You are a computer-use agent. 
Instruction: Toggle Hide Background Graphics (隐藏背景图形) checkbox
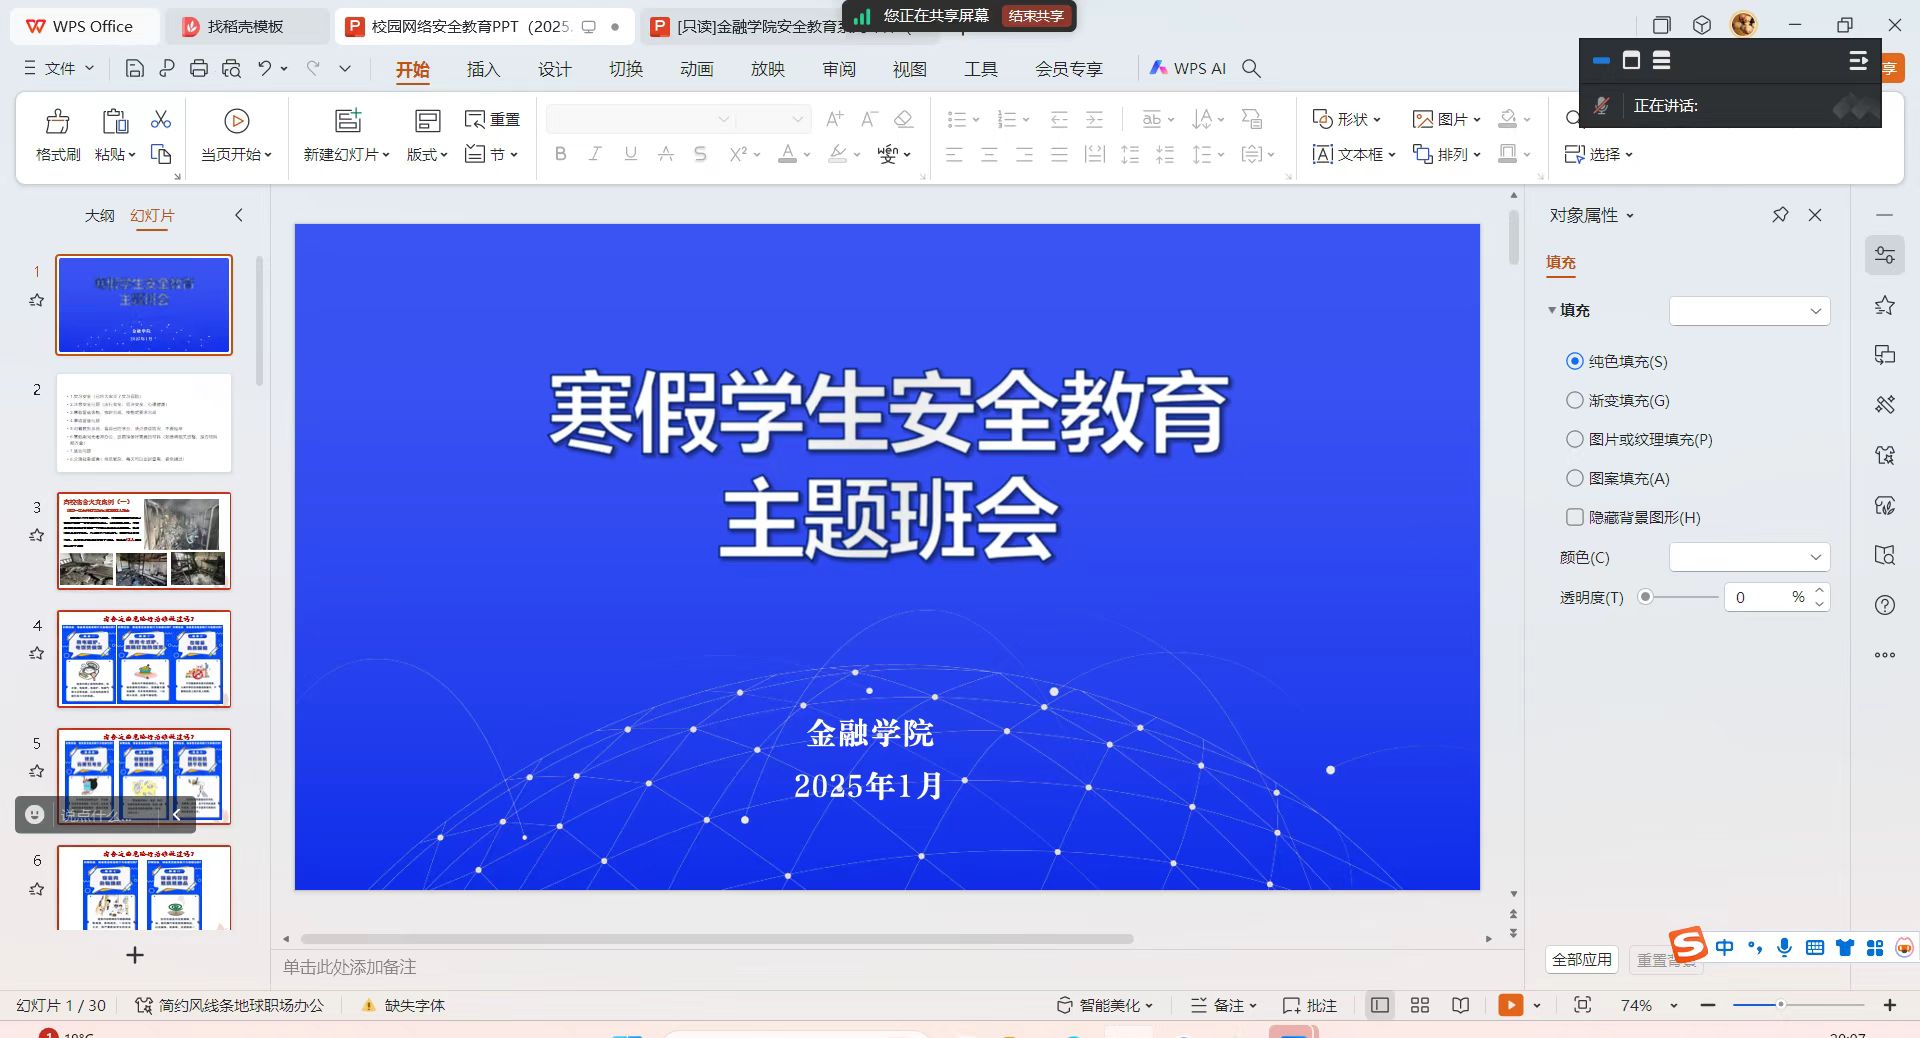pos(1575,517)
